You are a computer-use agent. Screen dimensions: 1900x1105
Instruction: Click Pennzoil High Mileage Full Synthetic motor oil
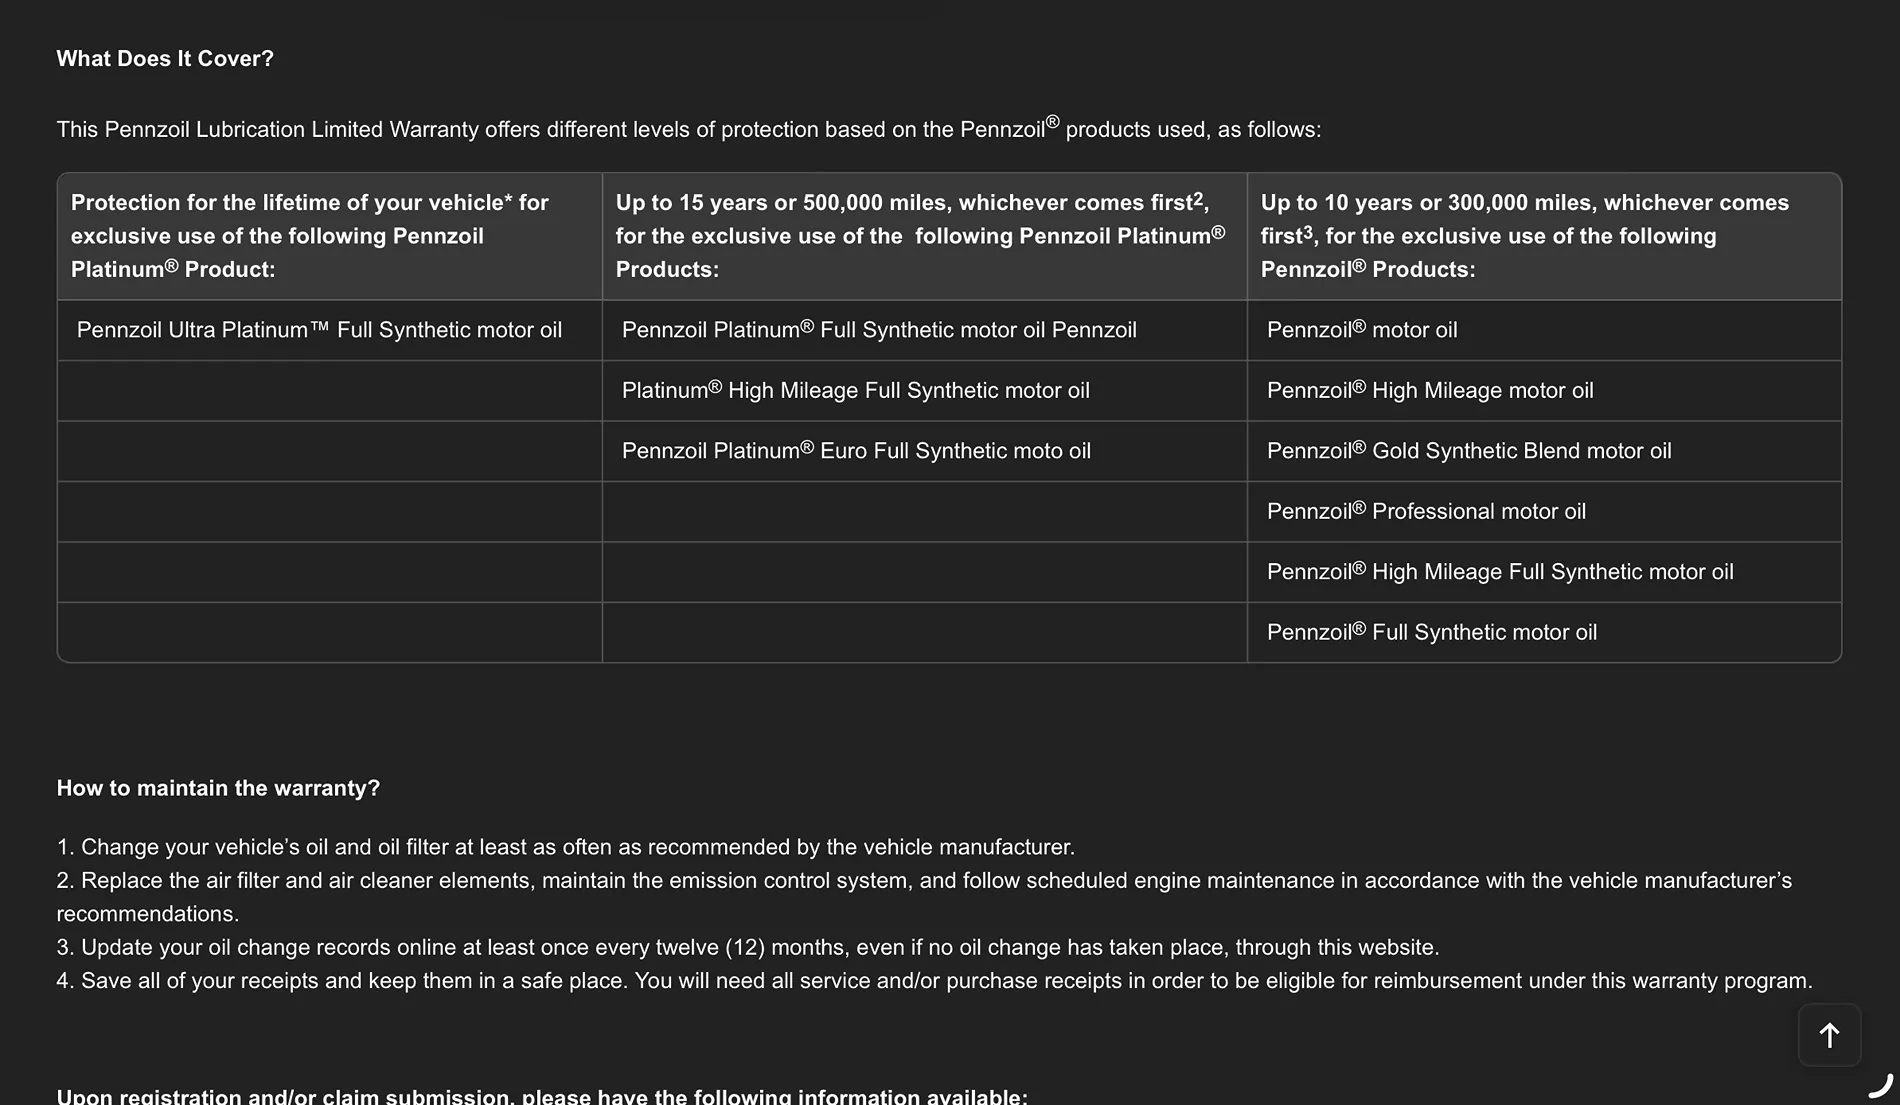pyautogui.click(x=1544, y=572)
